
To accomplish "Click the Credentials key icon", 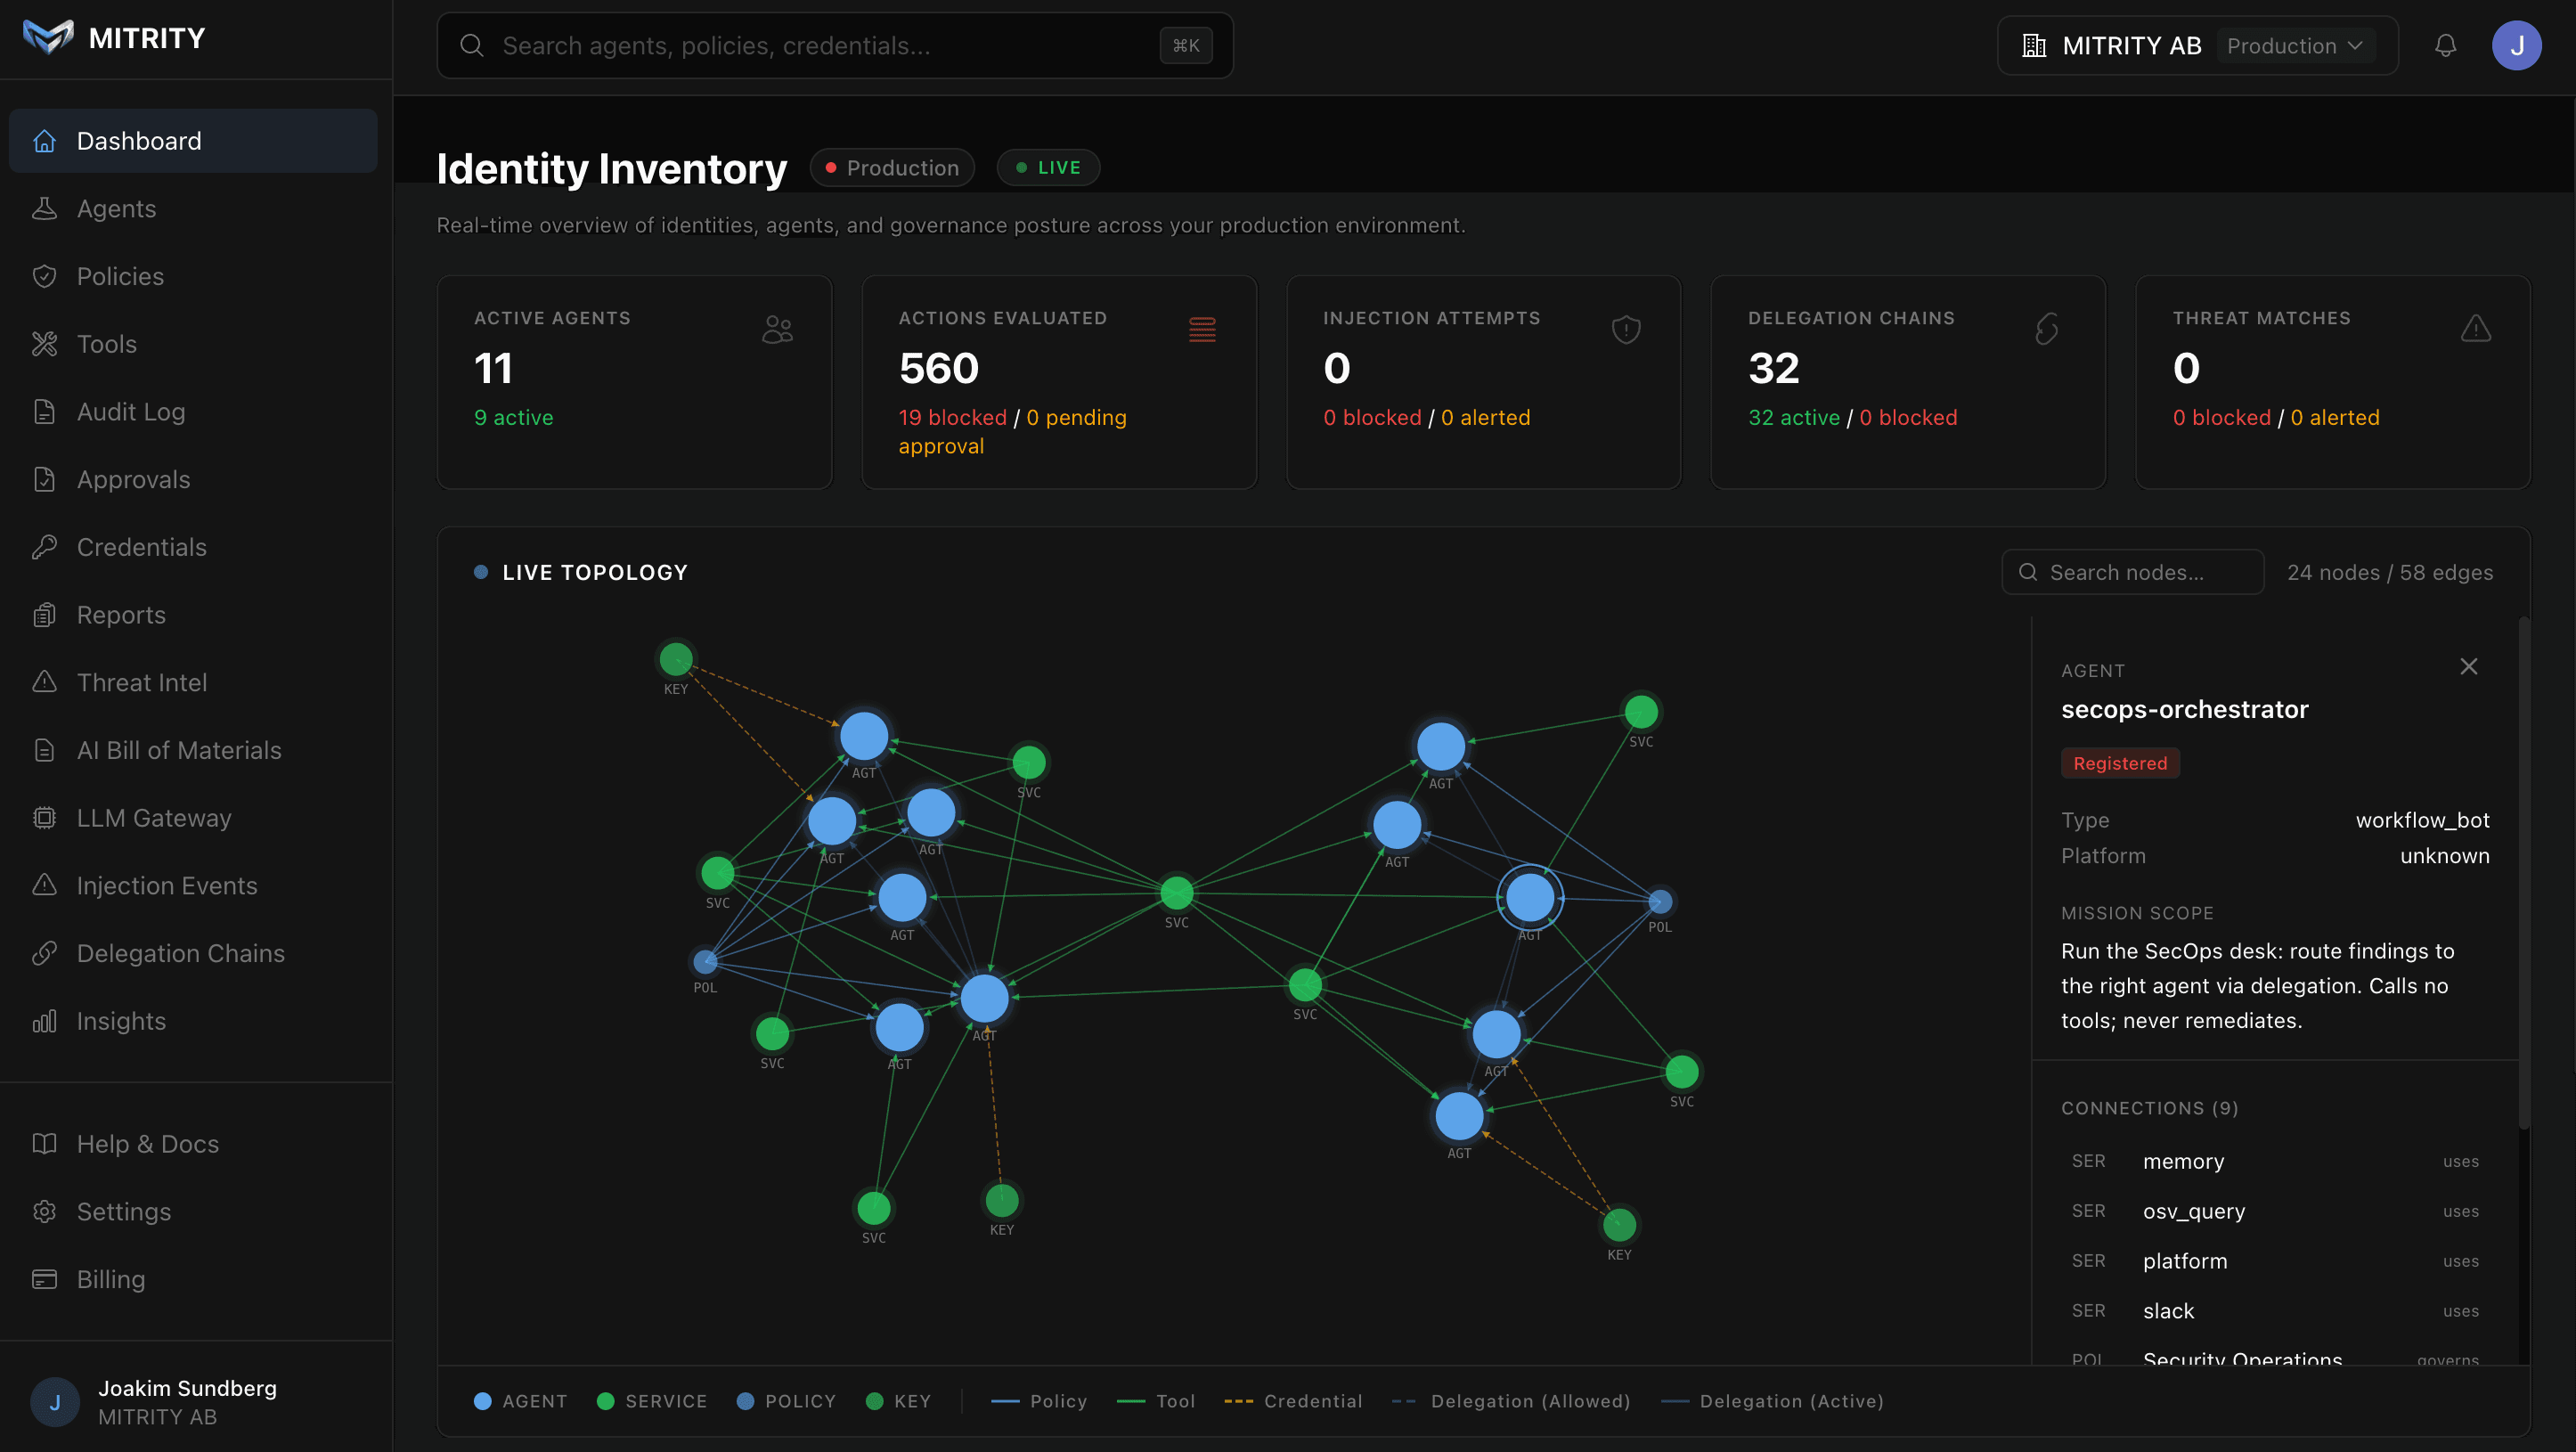I will pyautogui.click(x=44, y=547).
